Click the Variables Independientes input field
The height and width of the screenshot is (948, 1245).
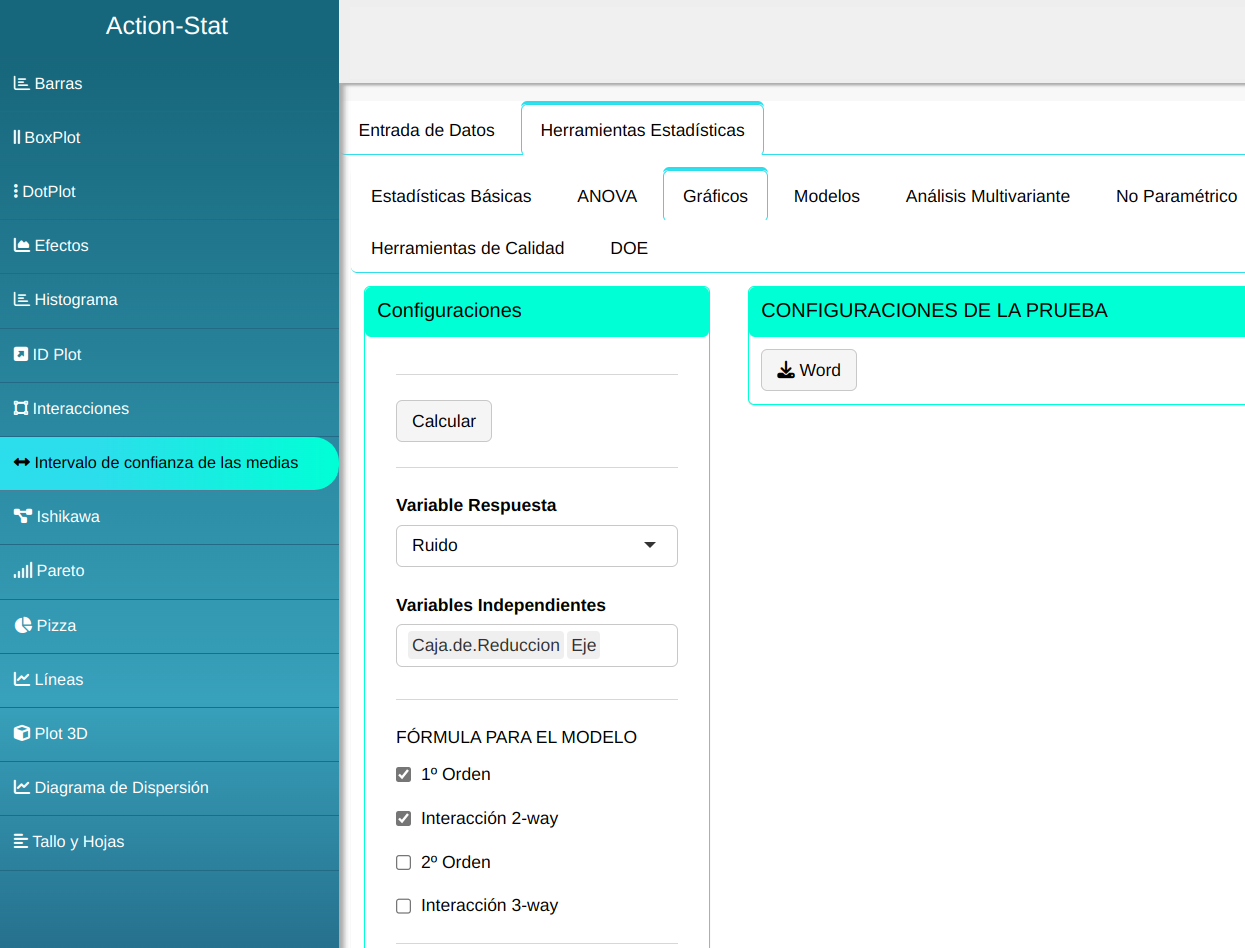point(636,646)
